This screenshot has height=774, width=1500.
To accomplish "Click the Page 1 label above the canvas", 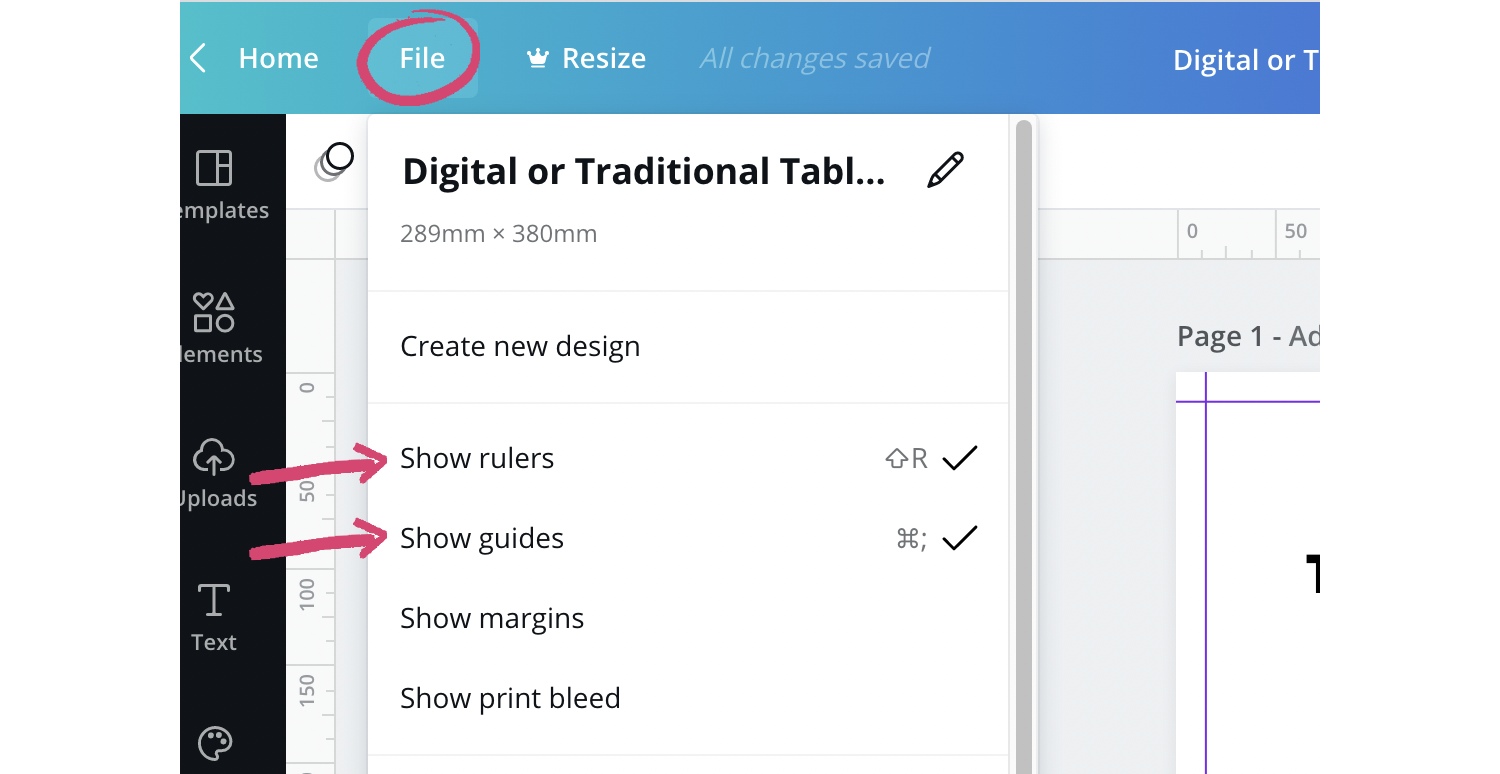I will pyautogui.click(x=1247, y=336).
